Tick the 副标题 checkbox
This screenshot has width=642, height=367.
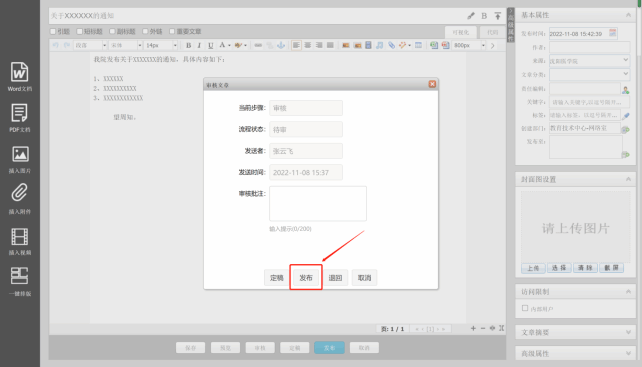[x=112, y=31]
